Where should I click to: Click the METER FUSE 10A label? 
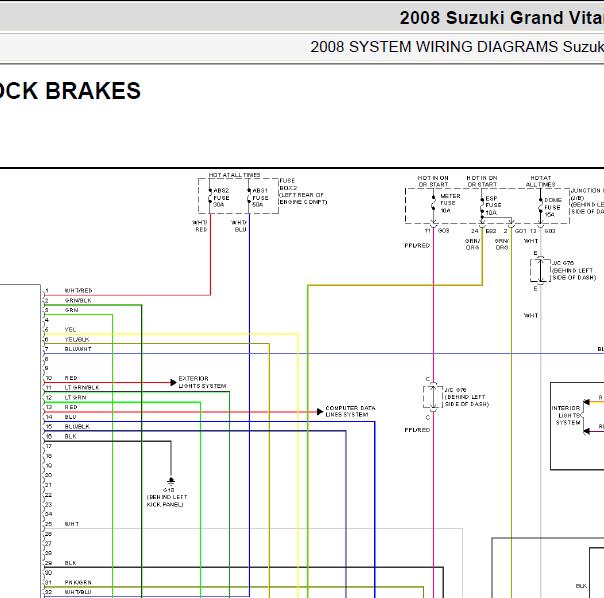[x=450, y=203]
